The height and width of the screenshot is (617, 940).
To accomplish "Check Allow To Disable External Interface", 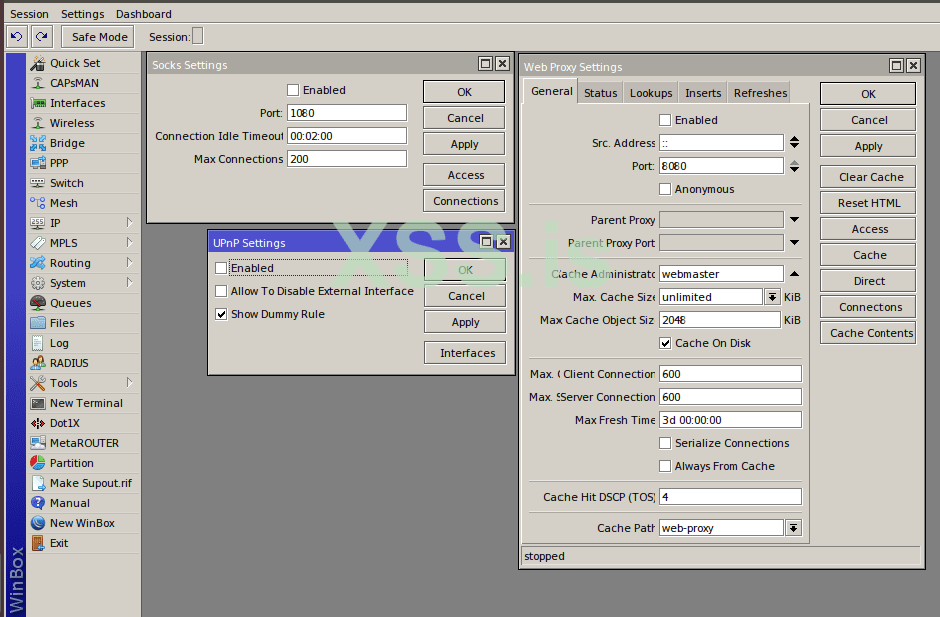I will point(221,291).
